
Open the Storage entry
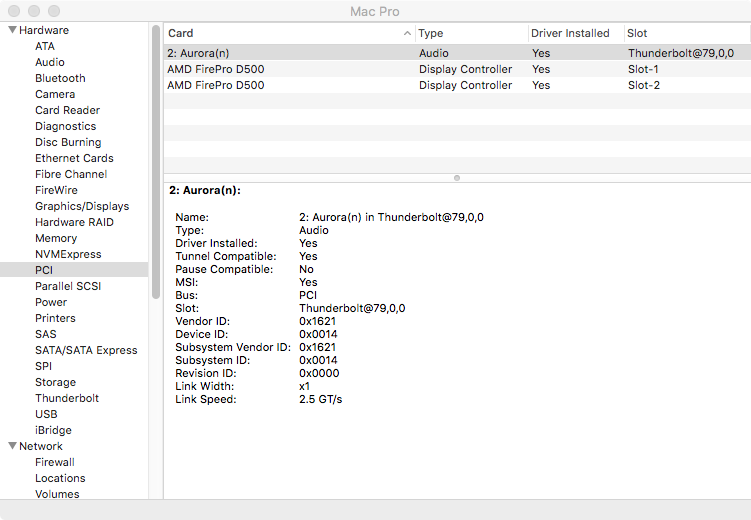tap(55, 382)
